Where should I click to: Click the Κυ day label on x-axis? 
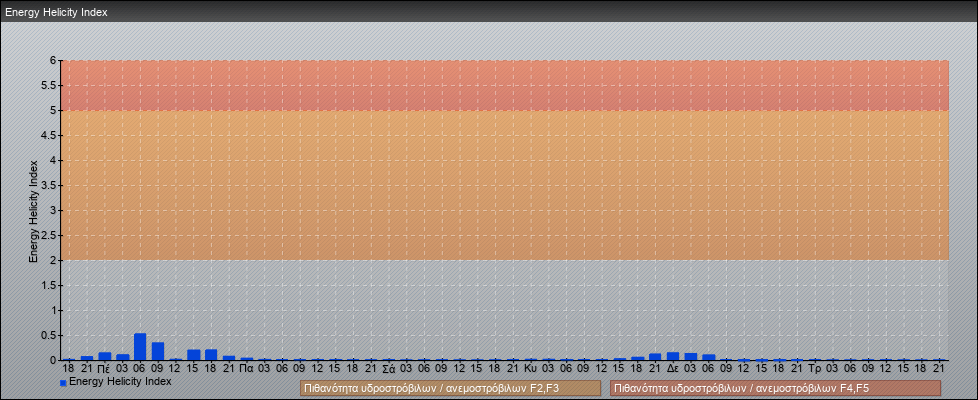tap(530, 368)
